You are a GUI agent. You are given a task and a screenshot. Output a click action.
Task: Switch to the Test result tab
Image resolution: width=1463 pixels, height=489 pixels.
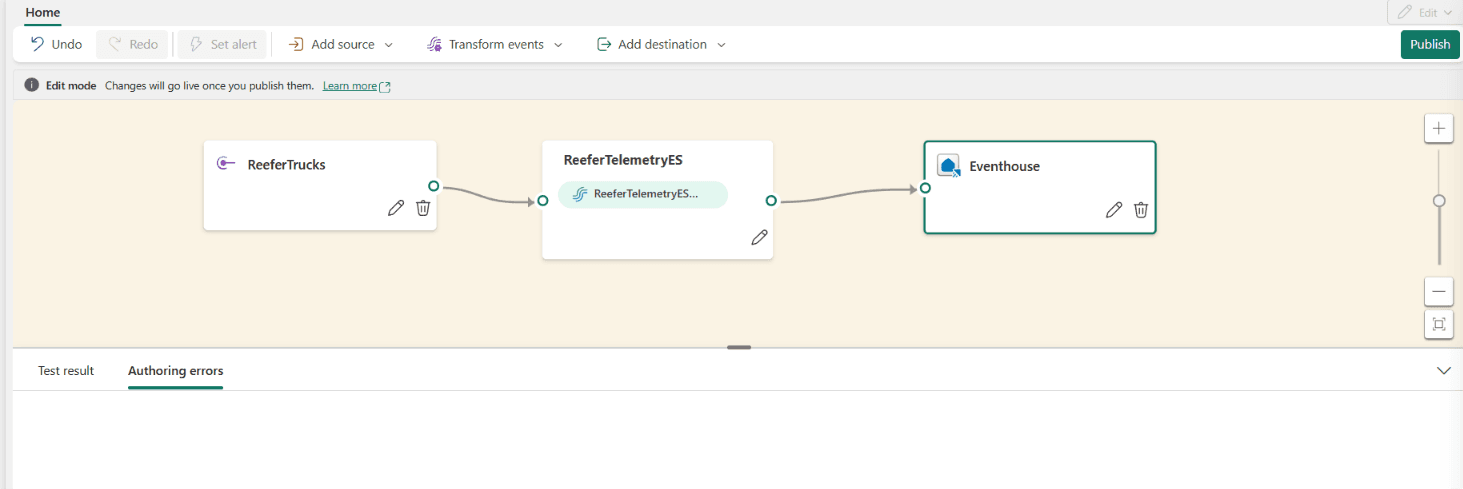coord(66,371)
